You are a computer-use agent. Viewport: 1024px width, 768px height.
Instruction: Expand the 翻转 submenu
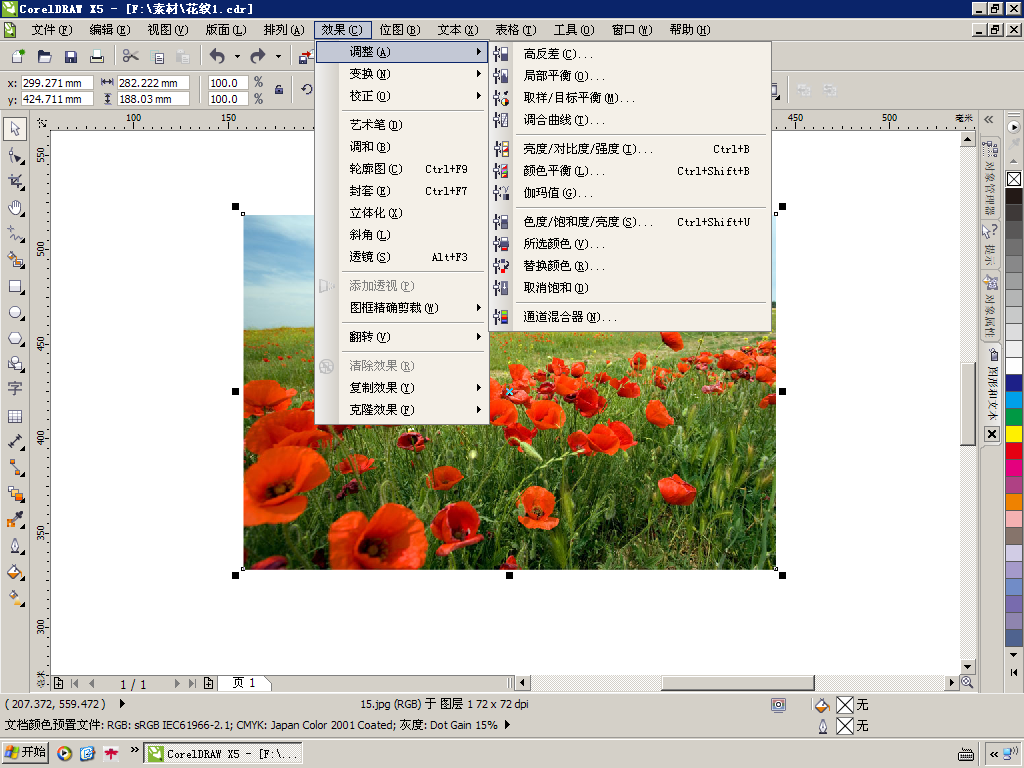(x=402, y=337)
